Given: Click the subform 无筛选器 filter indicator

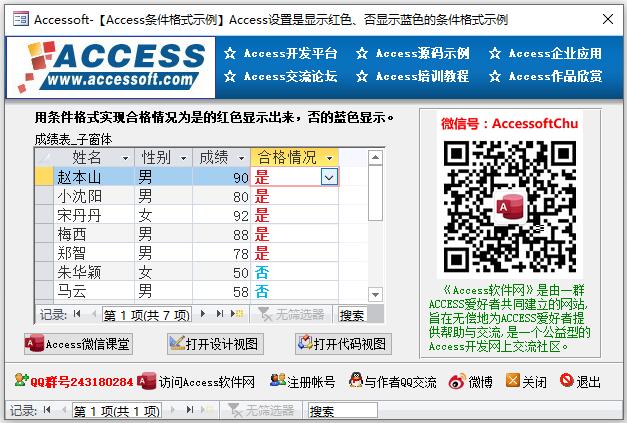Looking at the screenshot, I should [291, 315].
